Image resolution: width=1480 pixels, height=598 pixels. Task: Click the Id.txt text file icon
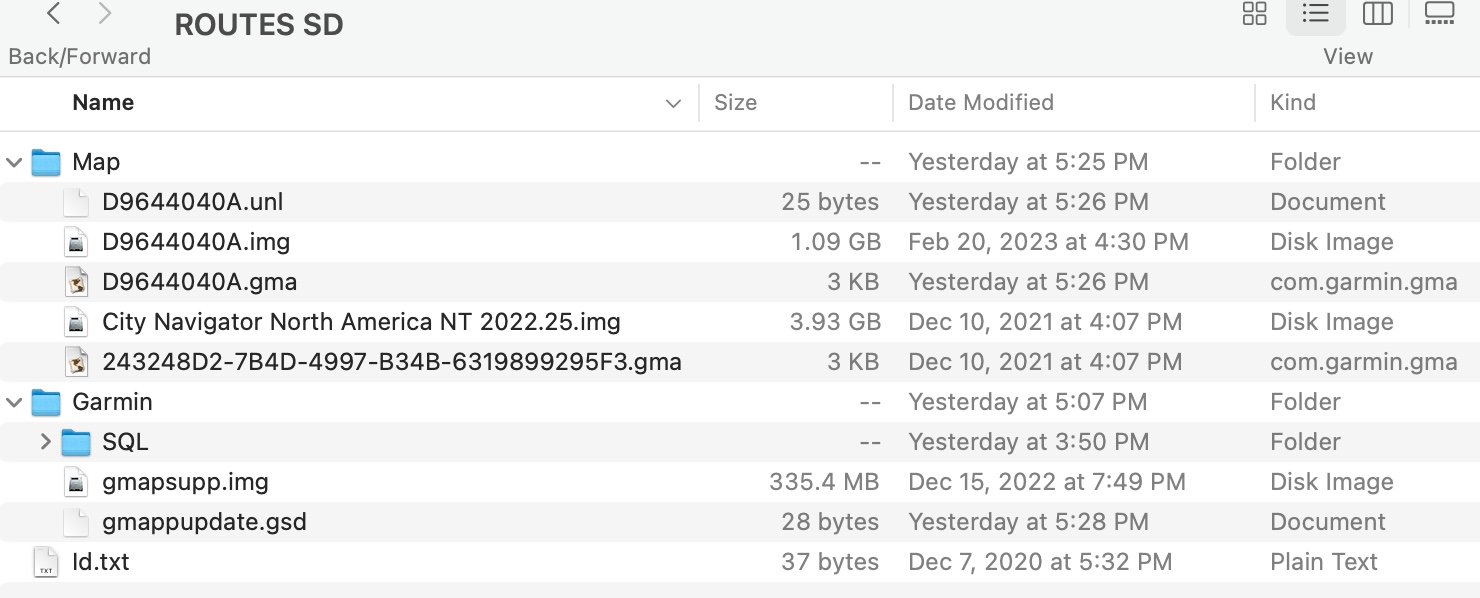(46, 562)
